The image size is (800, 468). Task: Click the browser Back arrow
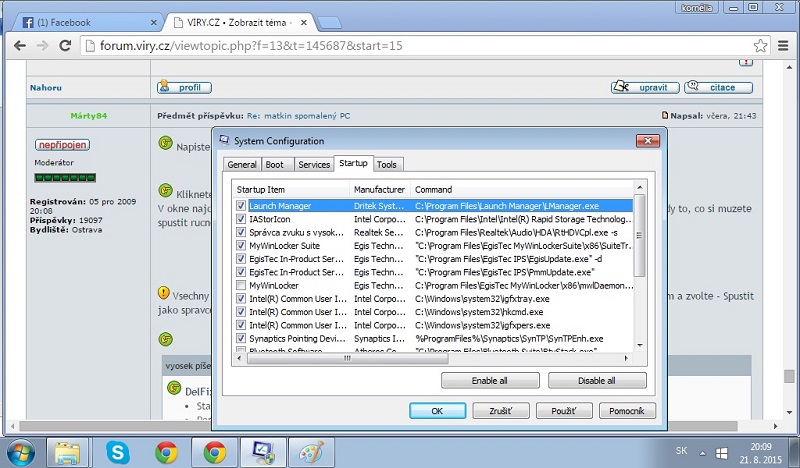pos(15,46)
